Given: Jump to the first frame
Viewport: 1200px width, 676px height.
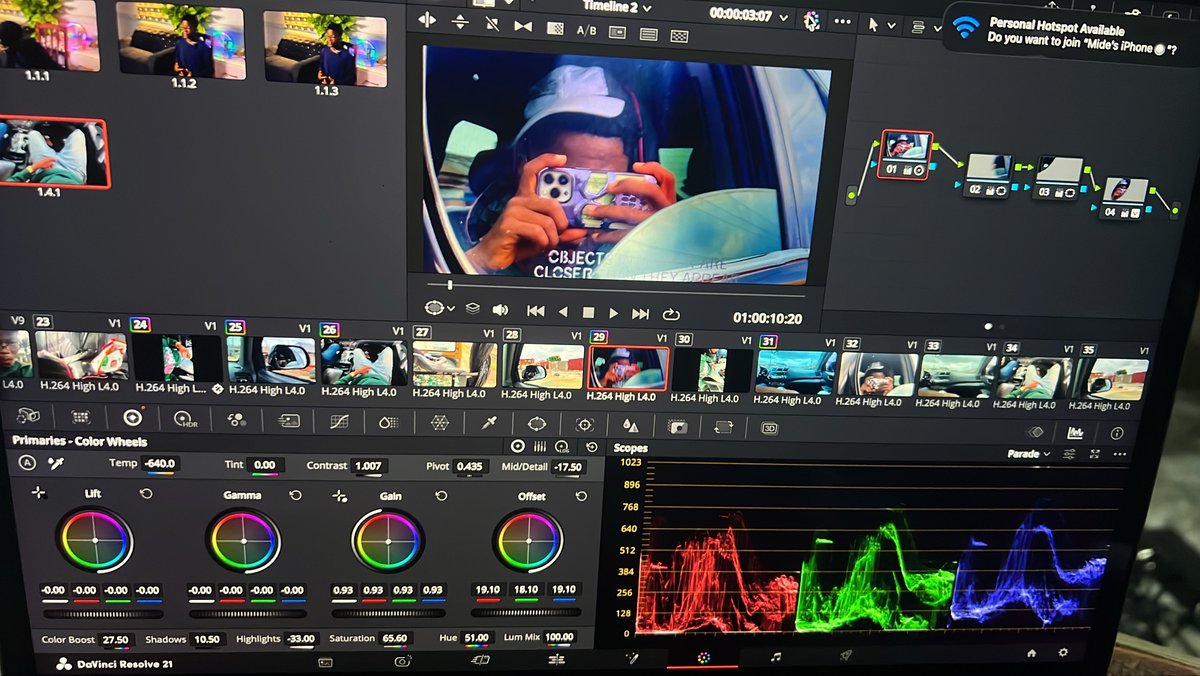Looking at the screenshot, I should pyautogui.click(x=535, y=311).
